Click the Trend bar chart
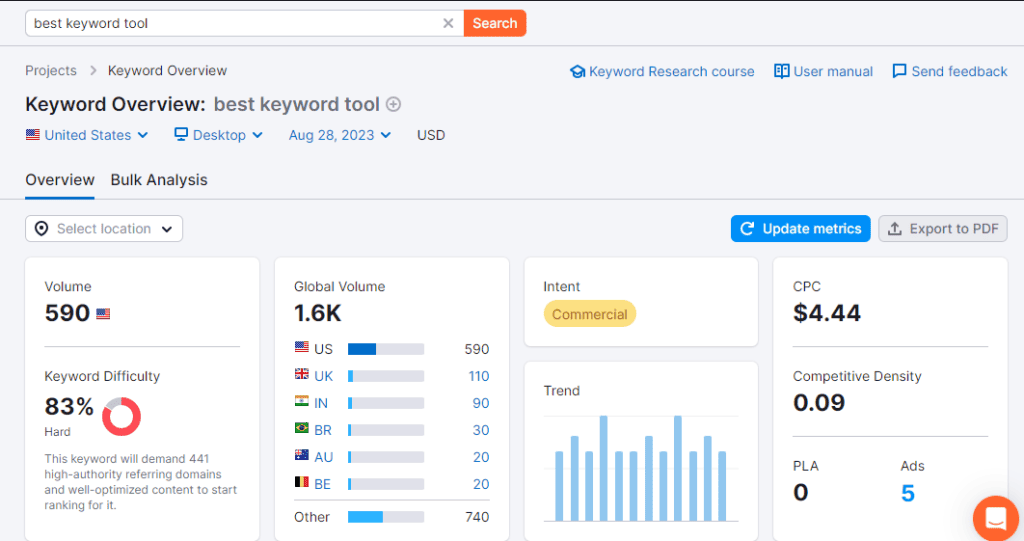This screenshot has height=541, width=1024. coord(641,468)
